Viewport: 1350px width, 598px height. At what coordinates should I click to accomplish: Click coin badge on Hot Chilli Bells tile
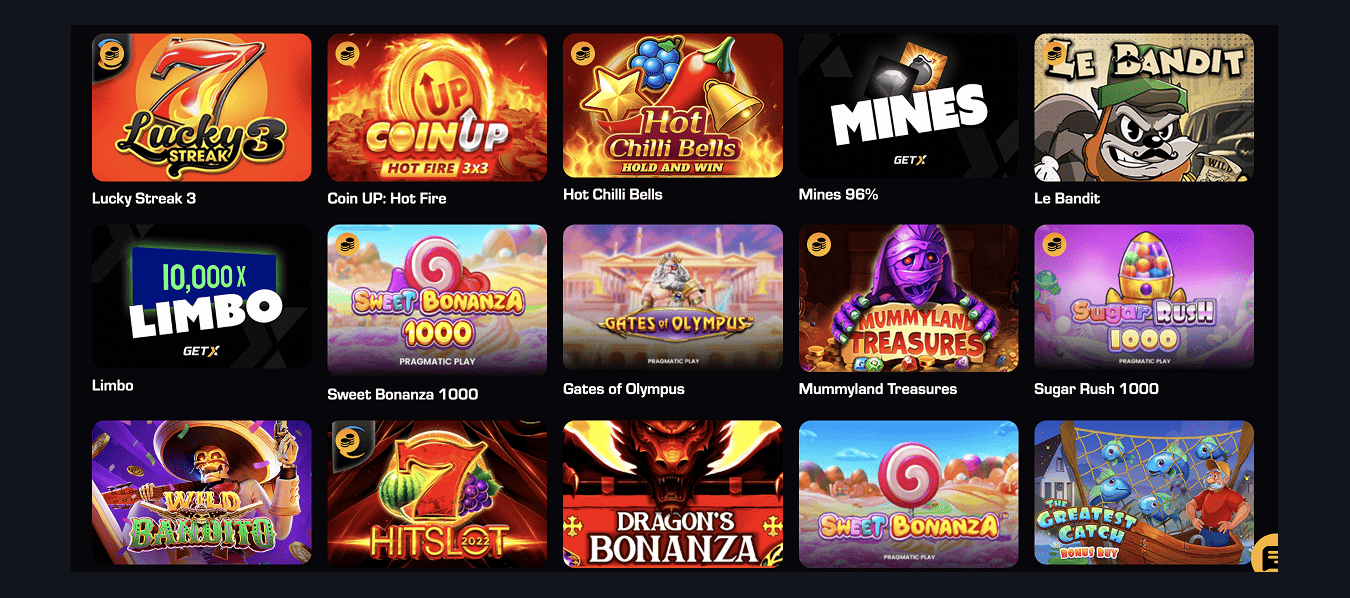click(x=581, y=52)
